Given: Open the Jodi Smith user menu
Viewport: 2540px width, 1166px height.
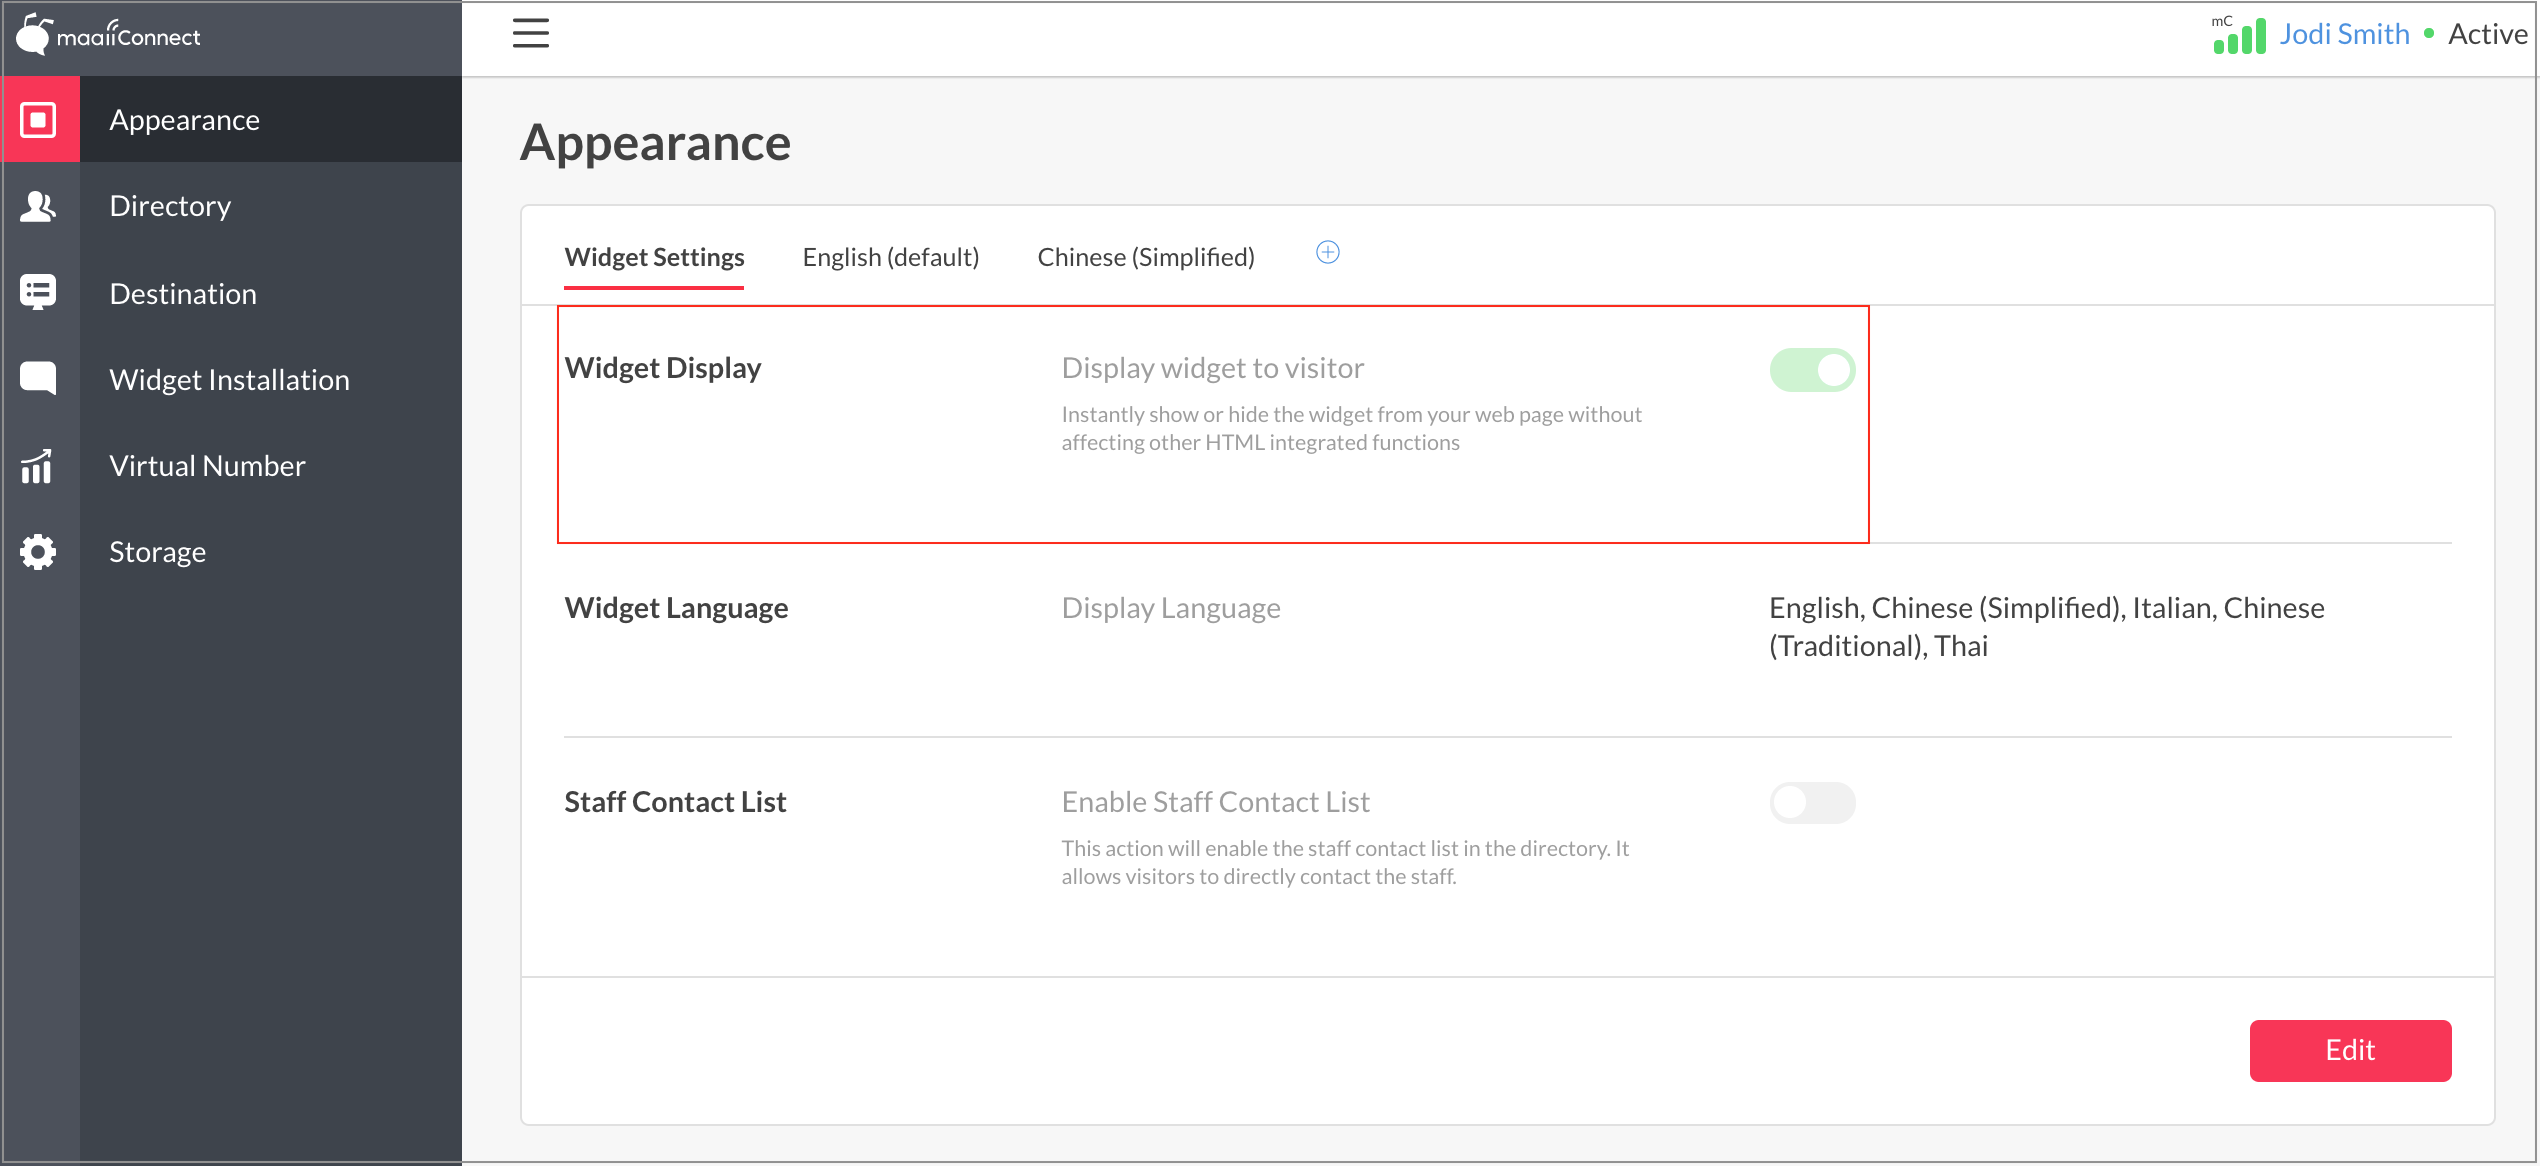Looking at the screenshot, I should coord(2343,35).
